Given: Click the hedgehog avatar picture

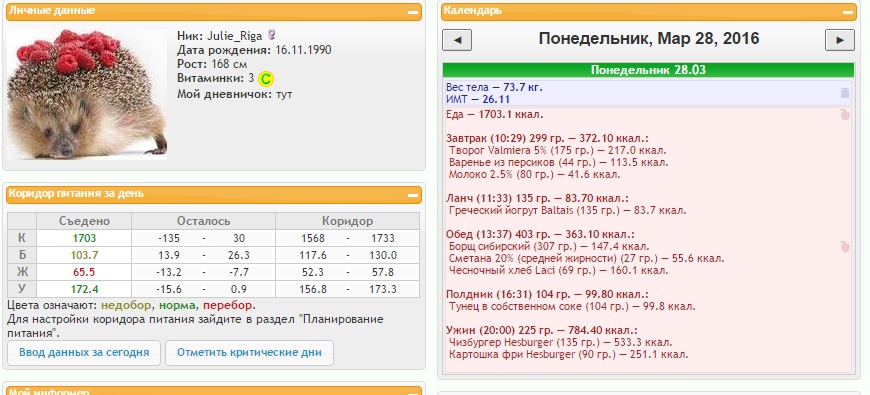Looking at the screenshot, I should (87, 94).
